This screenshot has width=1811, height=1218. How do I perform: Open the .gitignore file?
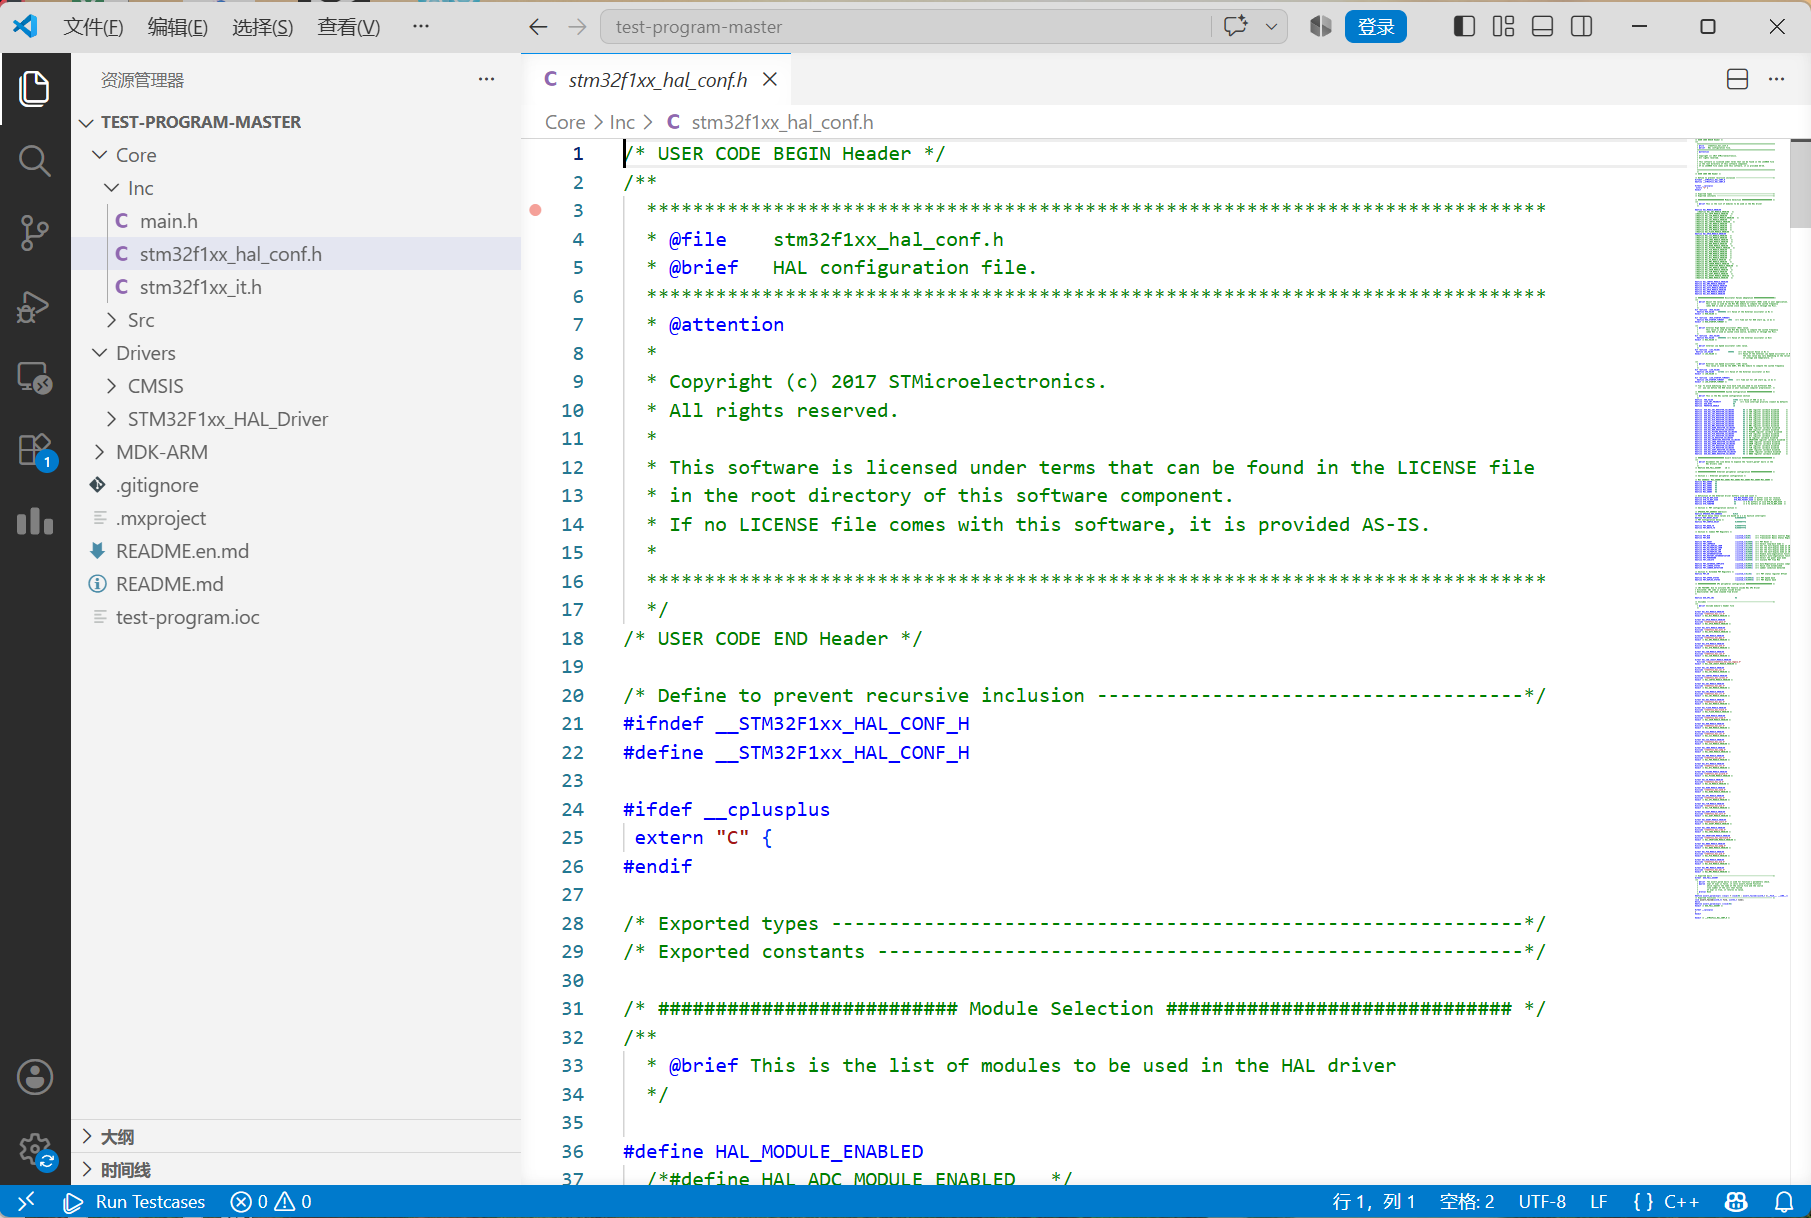pos(296,485)
